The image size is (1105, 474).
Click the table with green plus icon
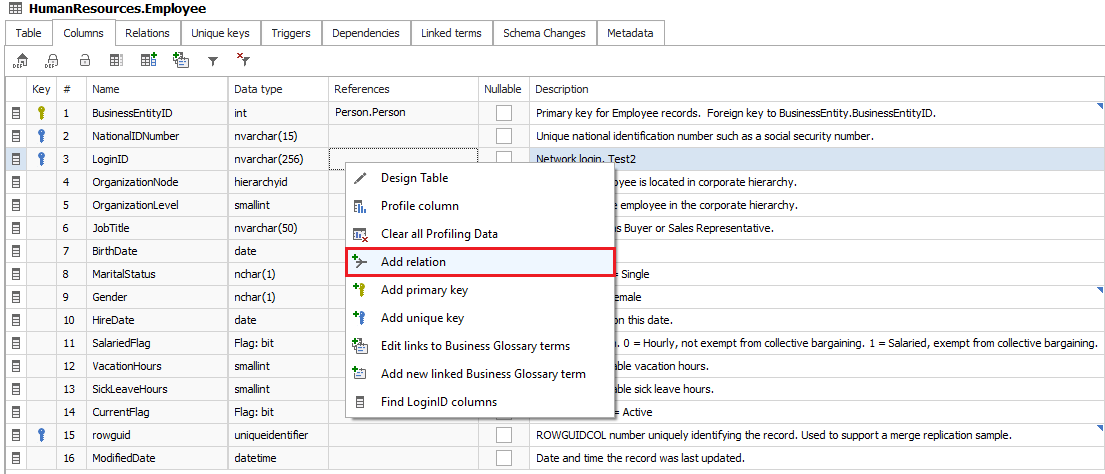coord(149,61)
